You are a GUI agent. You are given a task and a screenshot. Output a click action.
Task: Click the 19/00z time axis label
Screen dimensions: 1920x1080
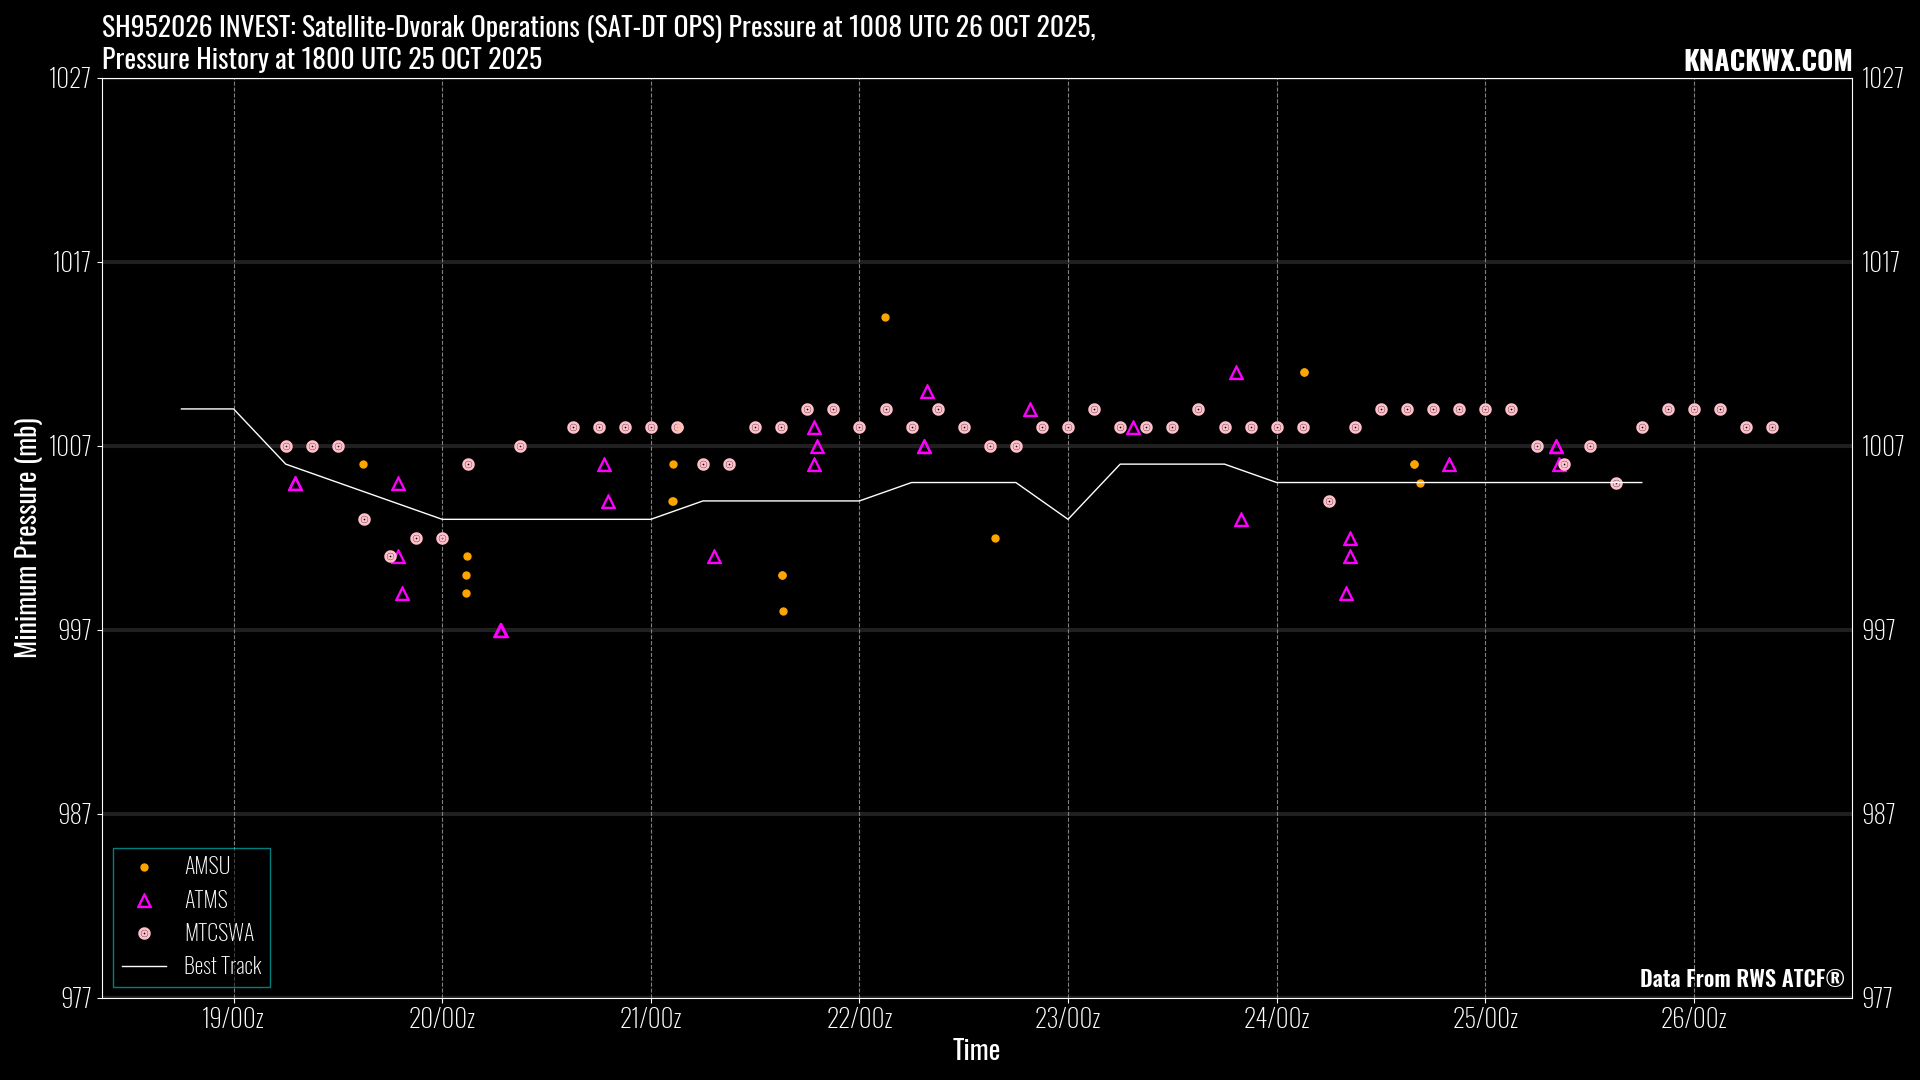coord(233,1019)
